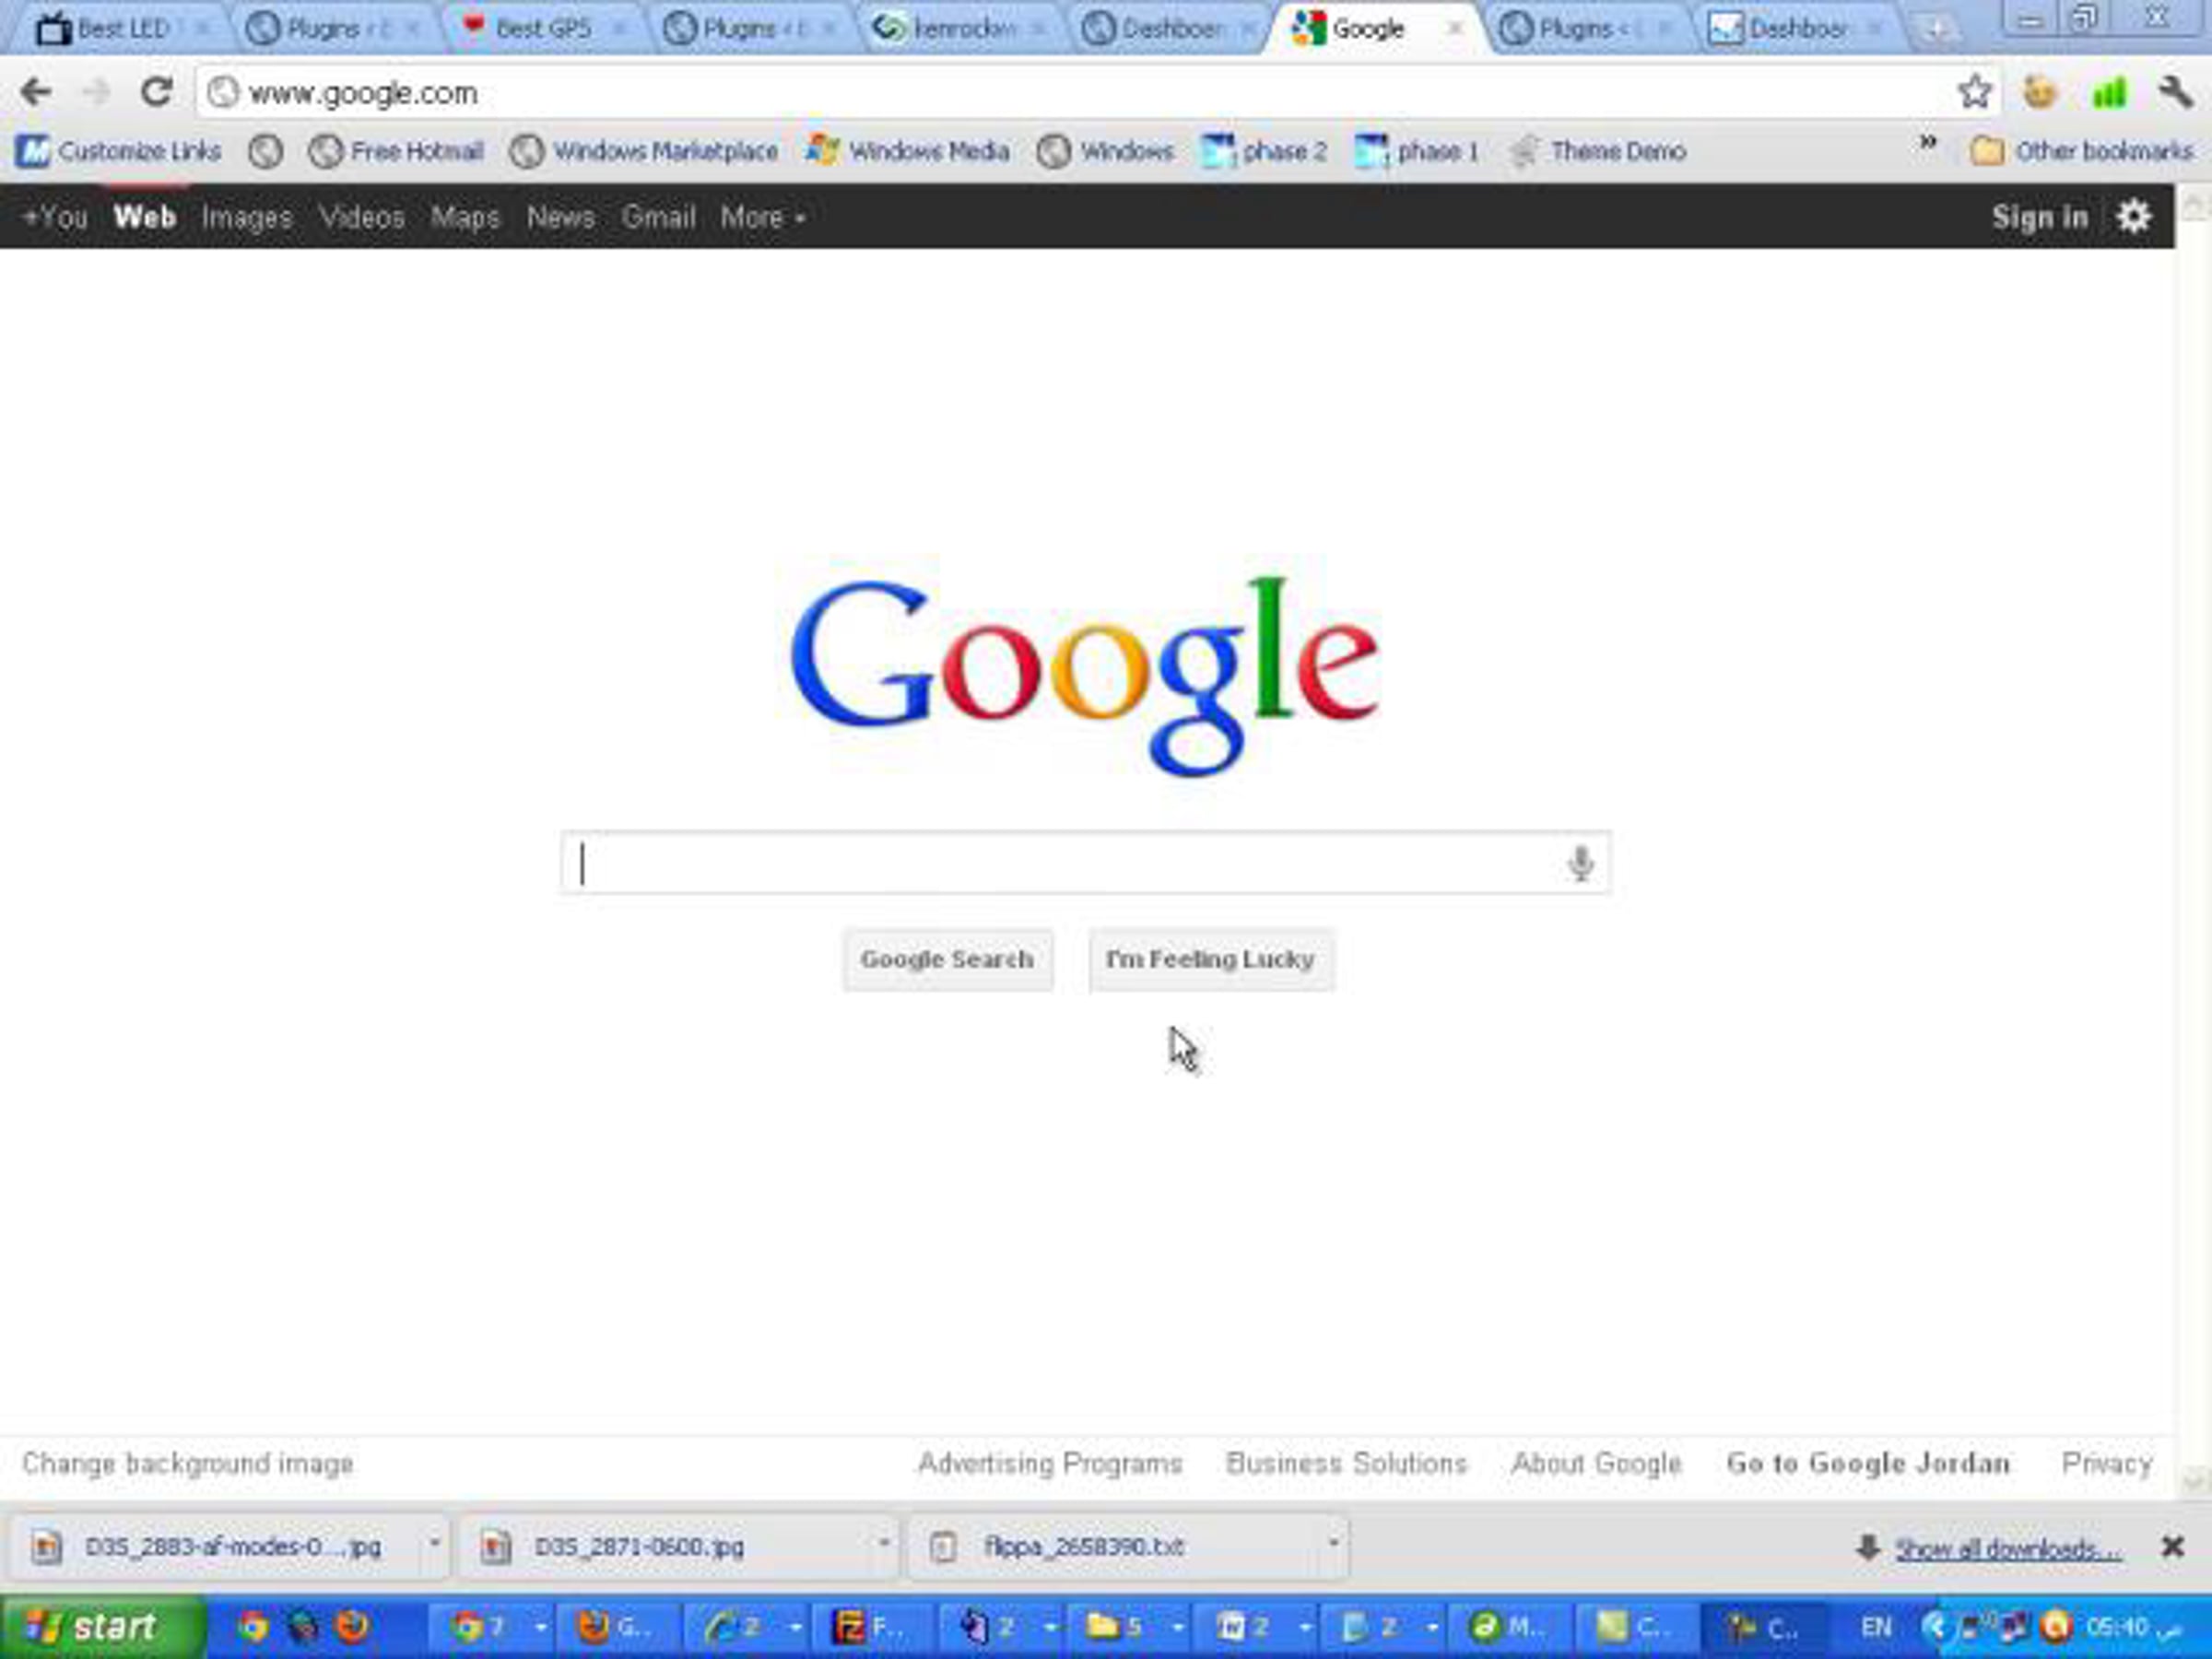The image size is (2212, 1659).
Task: Select Web in the Google bar
Action: coord(145,217)
